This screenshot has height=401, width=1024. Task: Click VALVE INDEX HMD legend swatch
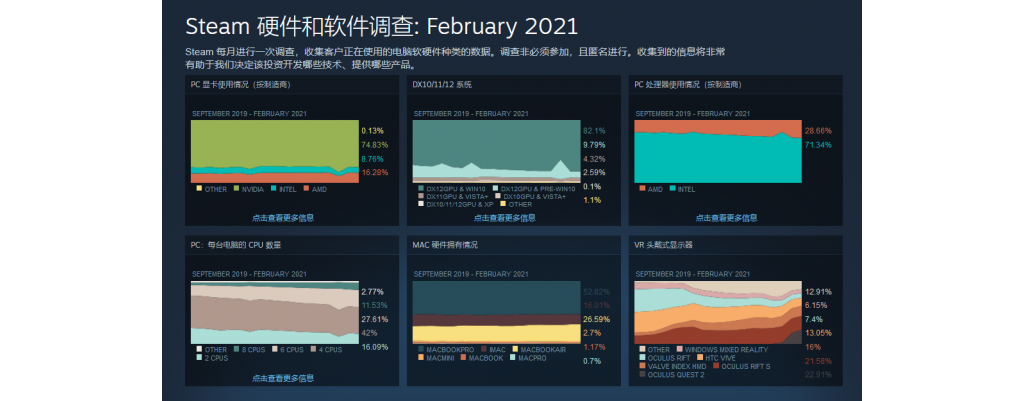[x=642, y=366]
